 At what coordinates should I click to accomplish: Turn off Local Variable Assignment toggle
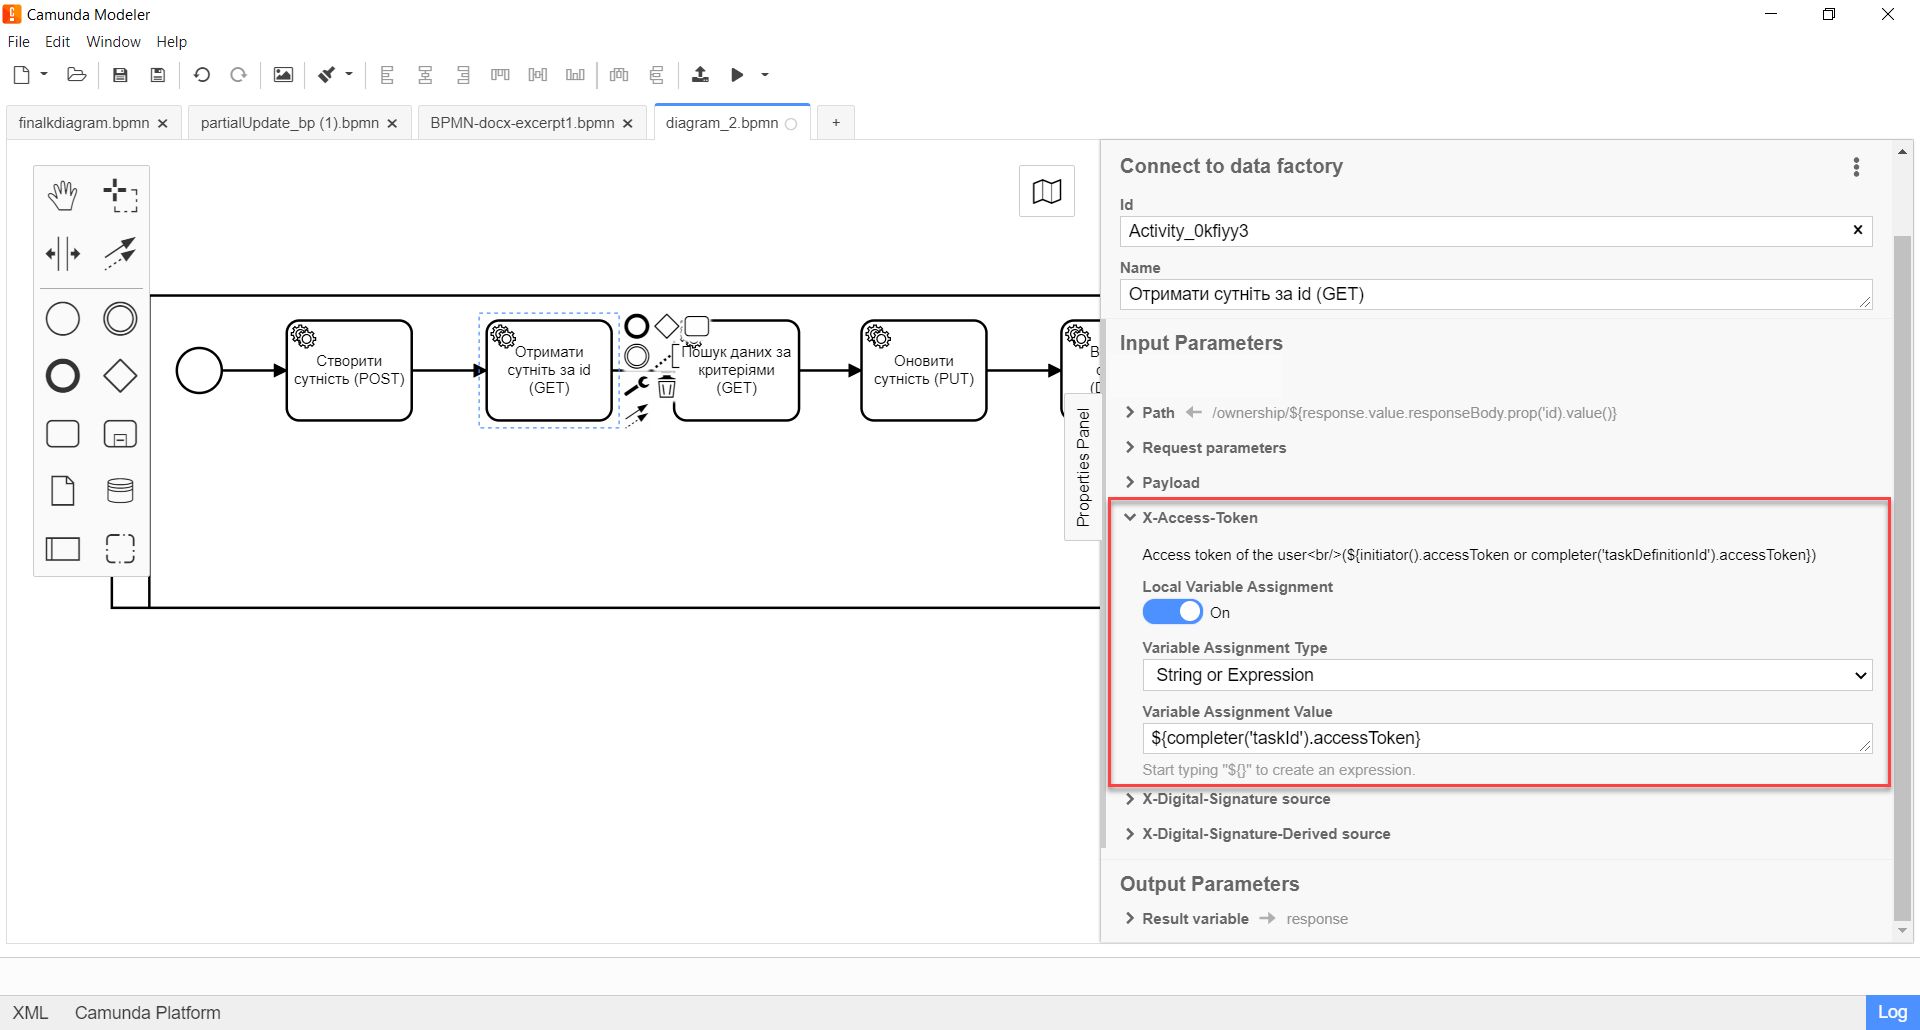coord(1172,612)
